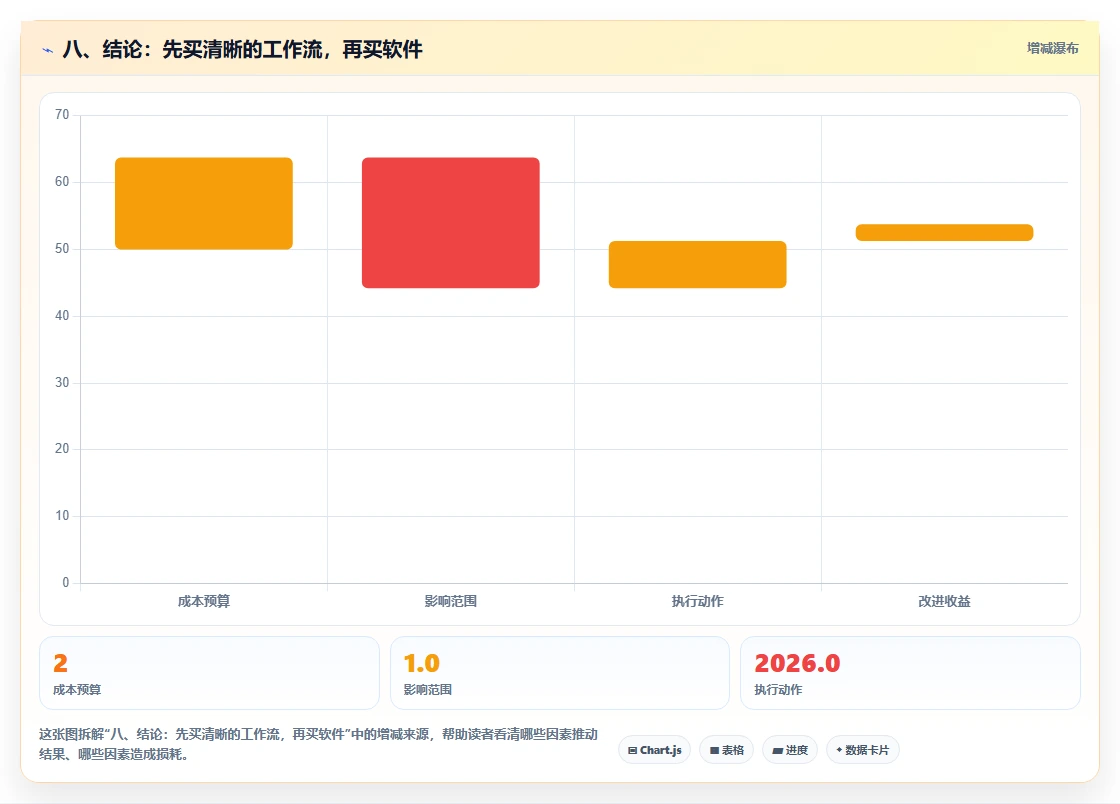1120x804 pixels.
Task: Click the chart description paragraph starting 这张图拆解
Action: [x=319, y=744]
